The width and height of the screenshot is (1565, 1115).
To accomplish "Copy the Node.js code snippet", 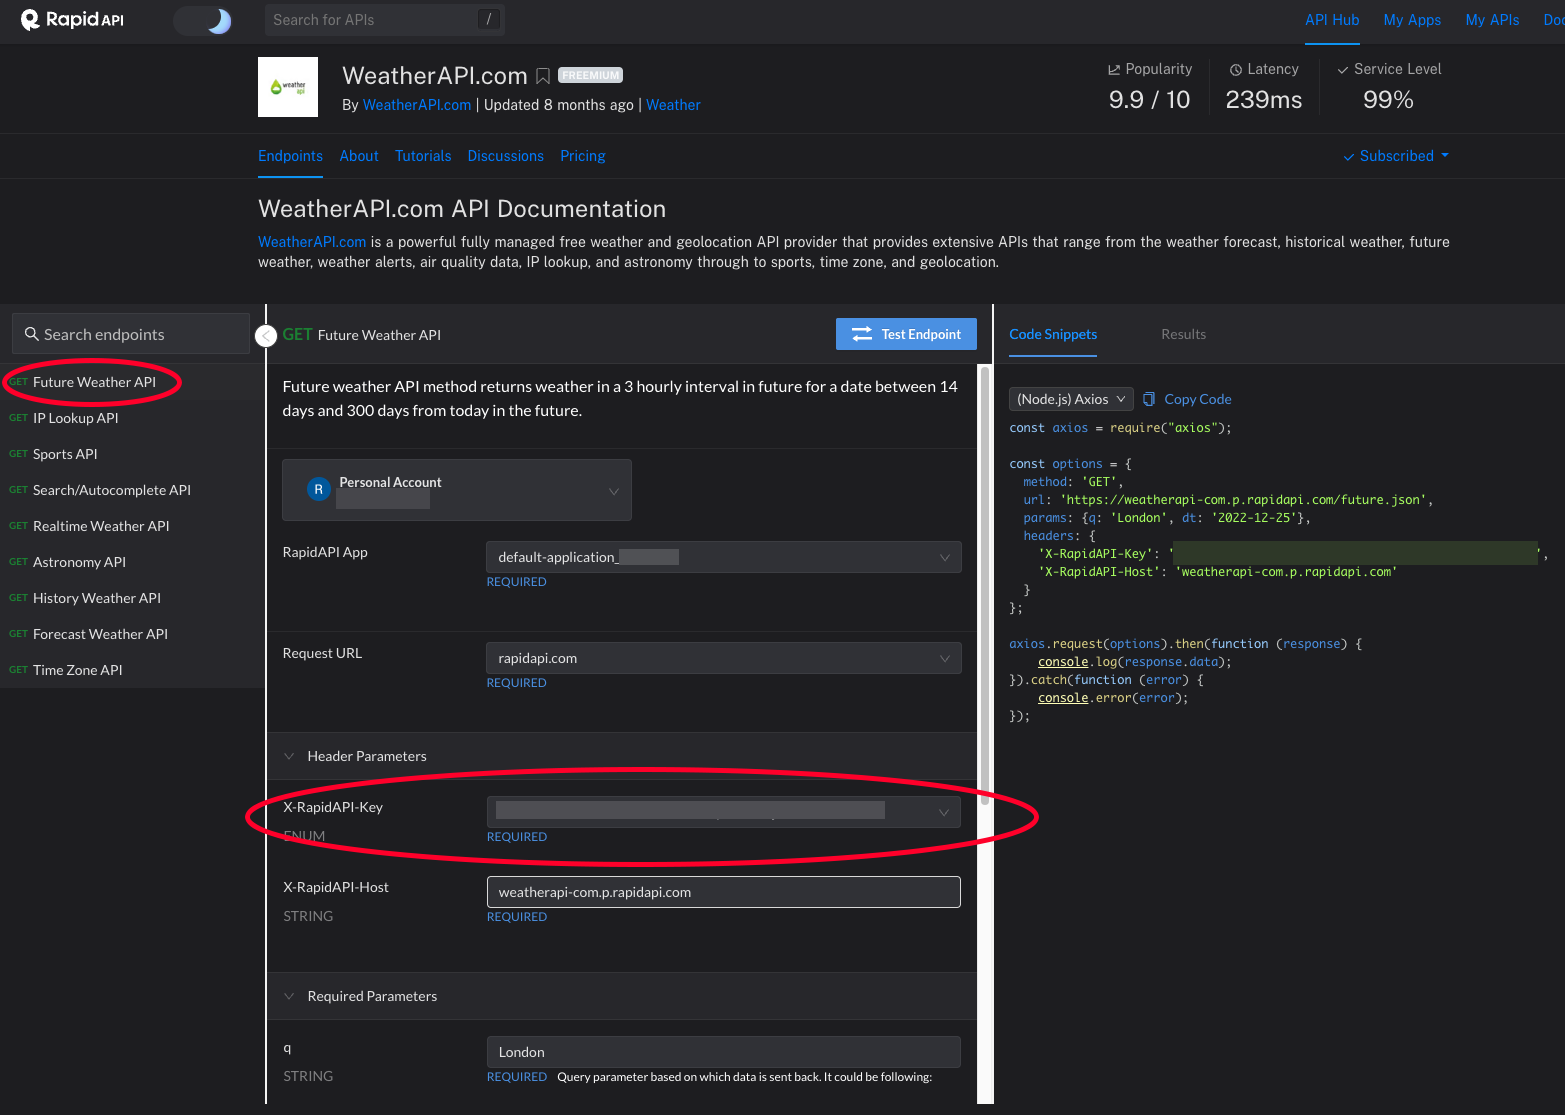I will 1186,399.
